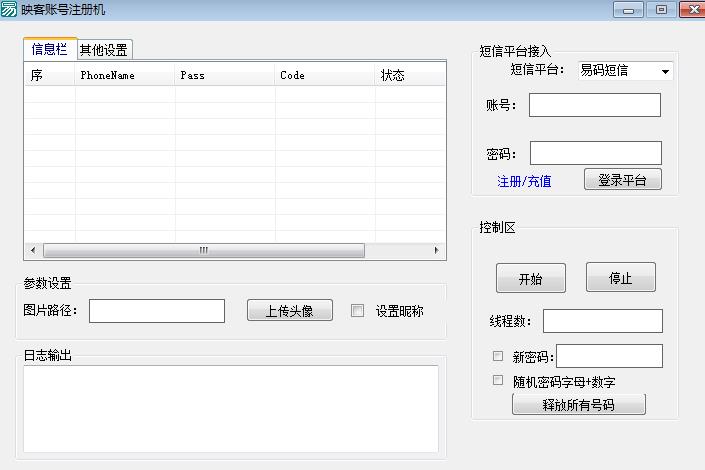705x470 pixels.
Task: Switch to the 其他设置 tab
Action: 104,50
